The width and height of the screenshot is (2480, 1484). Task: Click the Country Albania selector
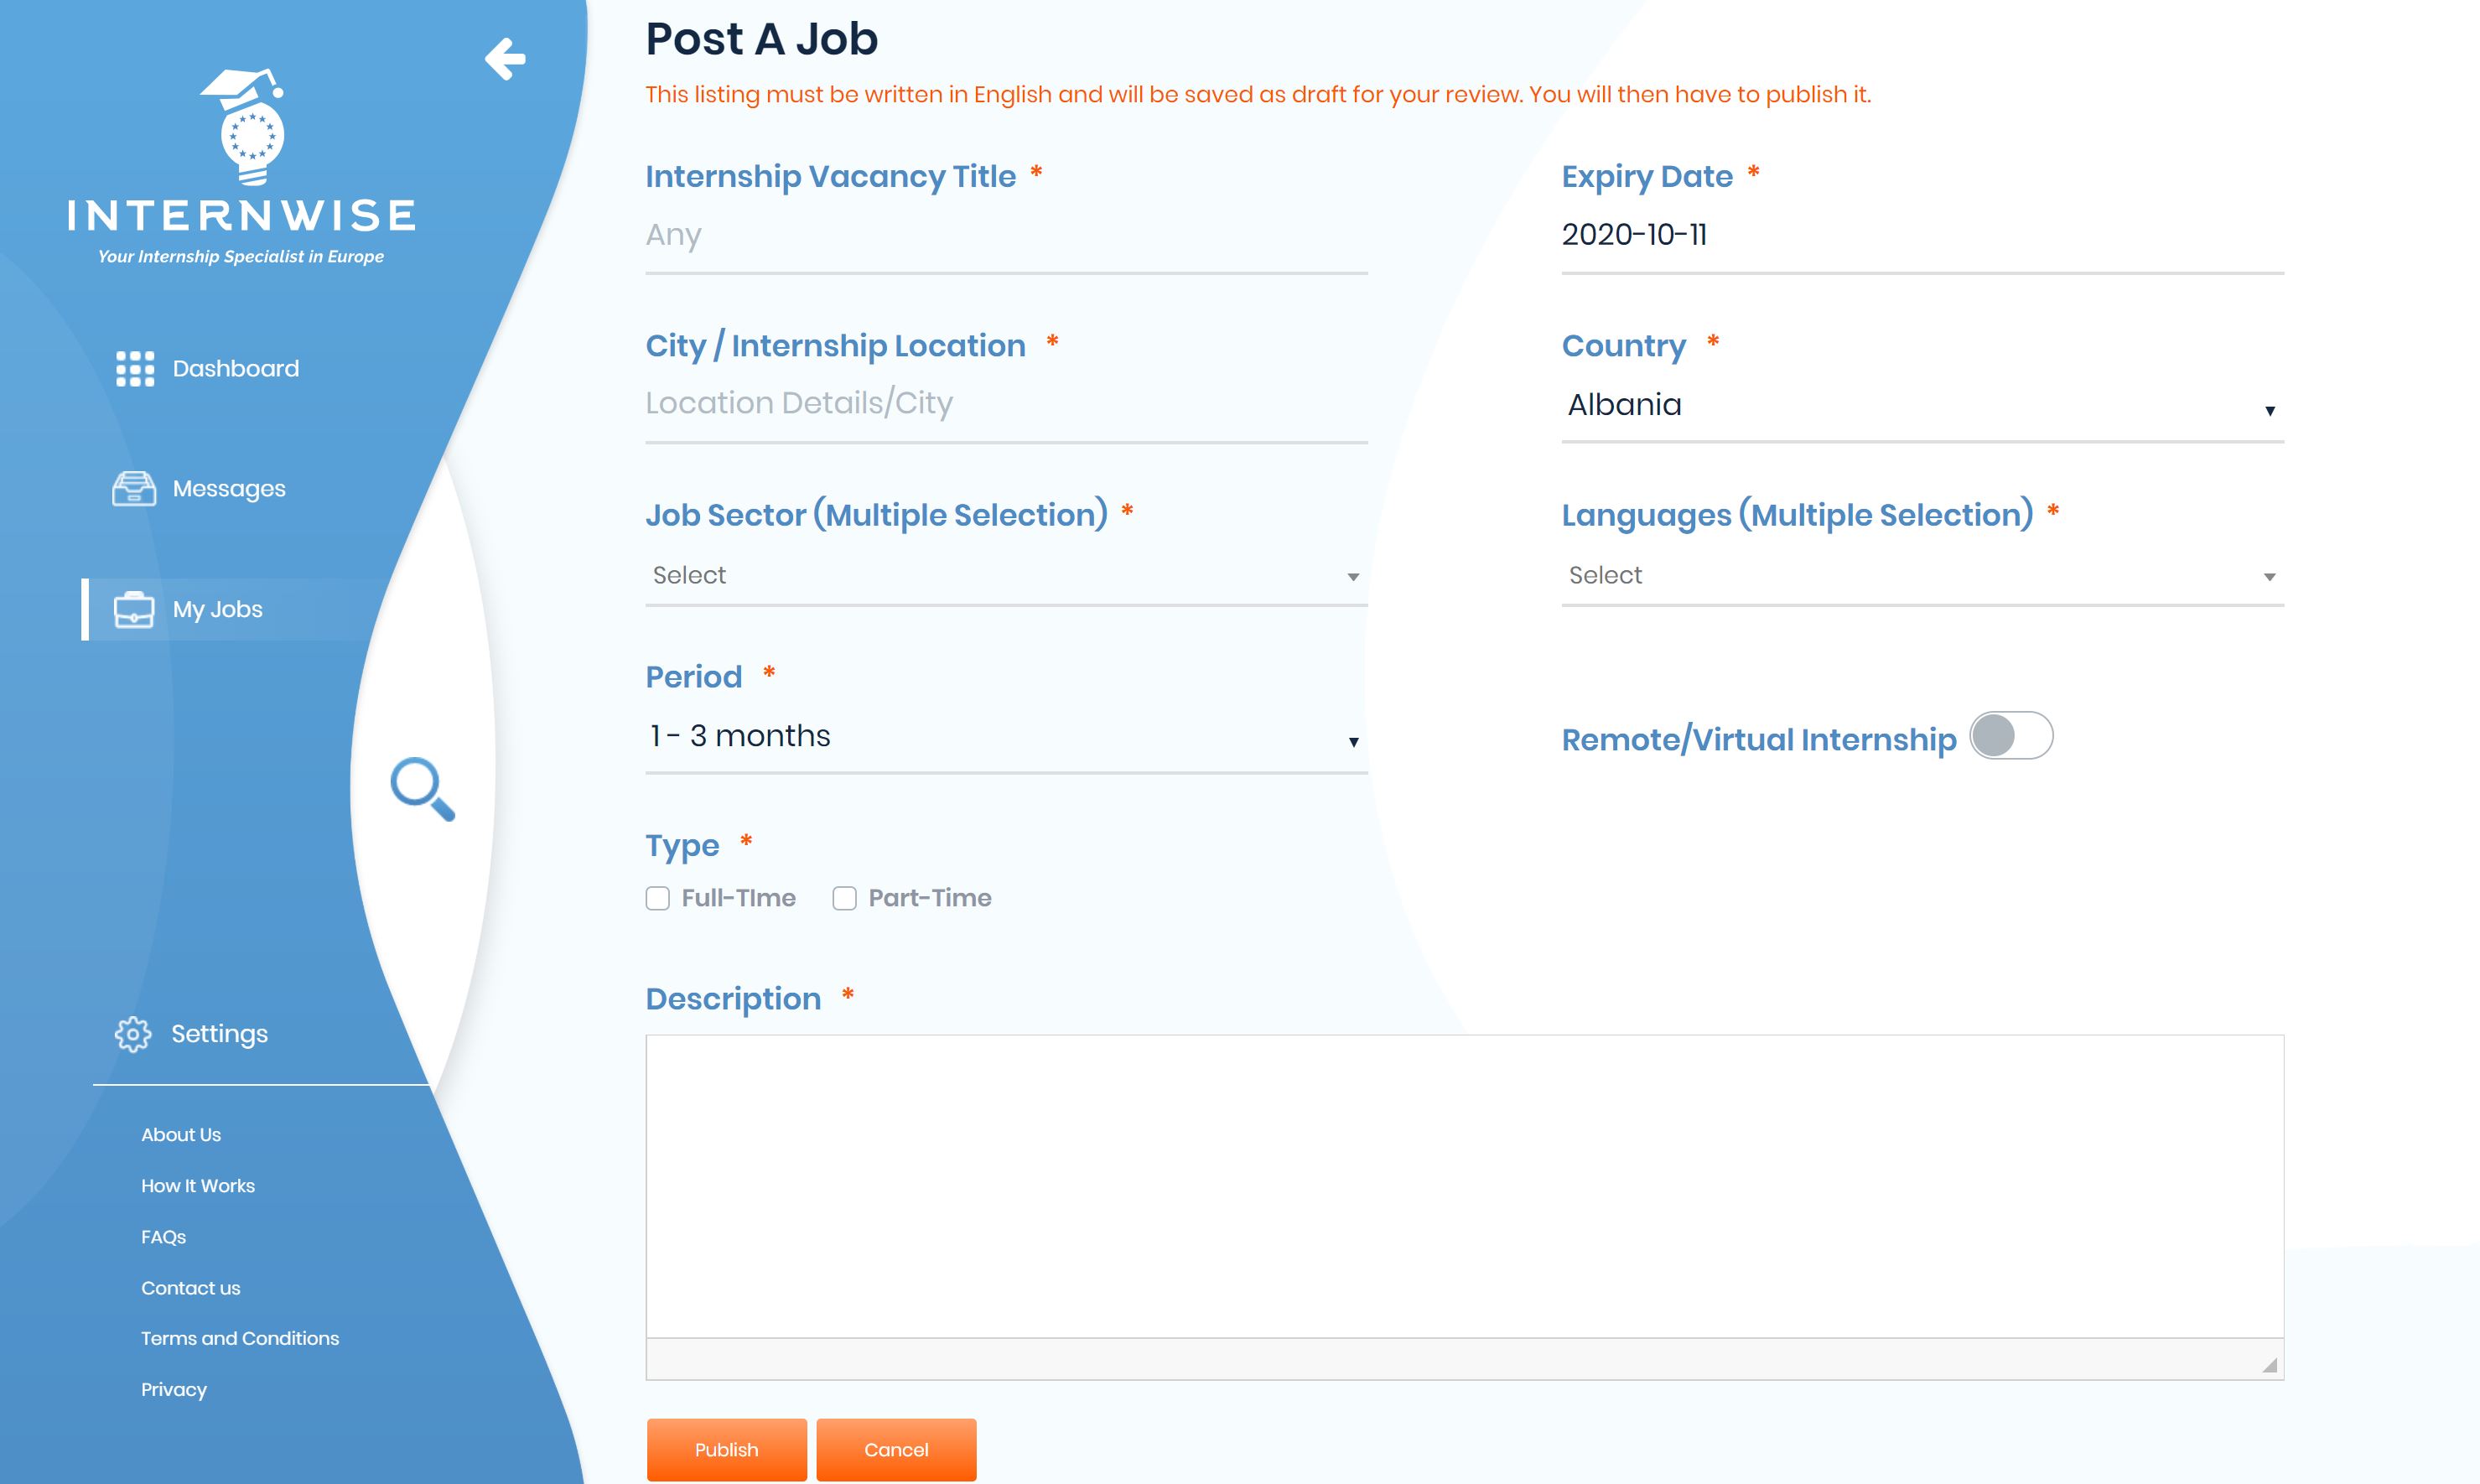tap(1922, 402)
